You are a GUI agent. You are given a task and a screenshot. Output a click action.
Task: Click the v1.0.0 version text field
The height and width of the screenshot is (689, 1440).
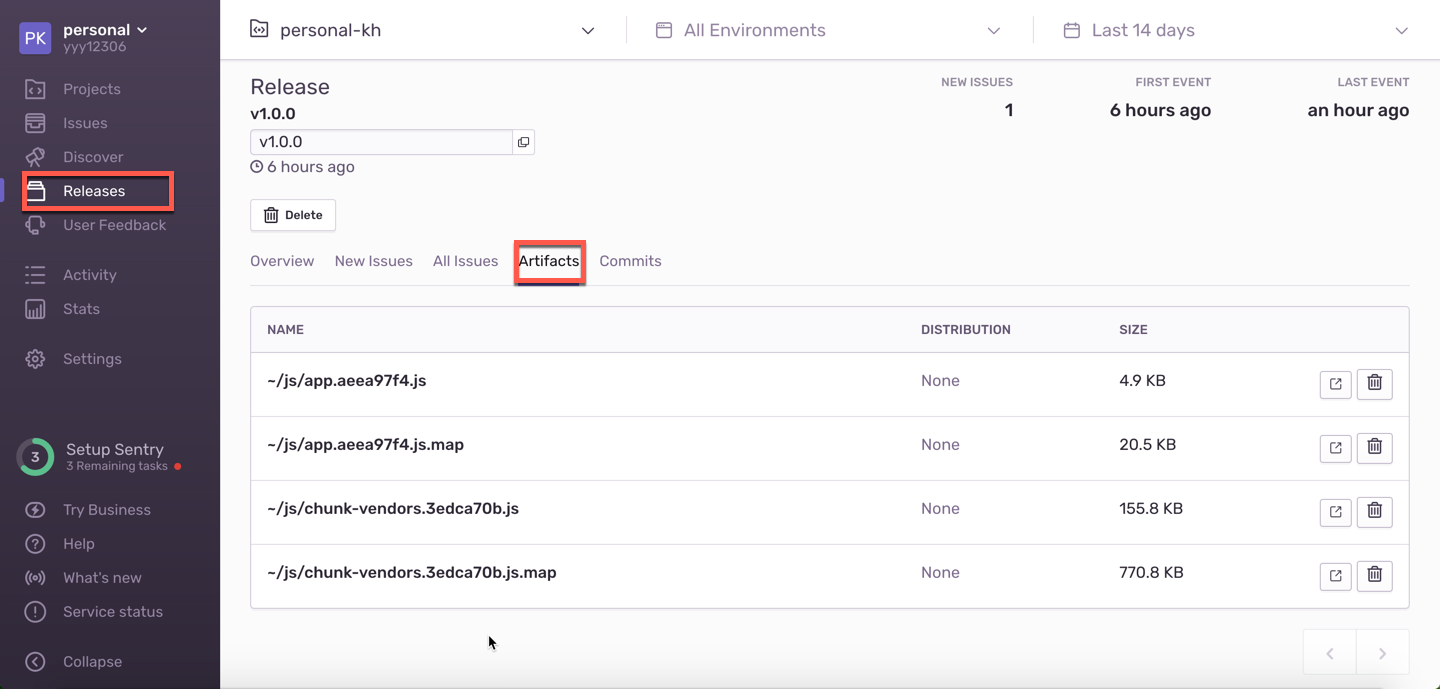(x=380, y=142)
